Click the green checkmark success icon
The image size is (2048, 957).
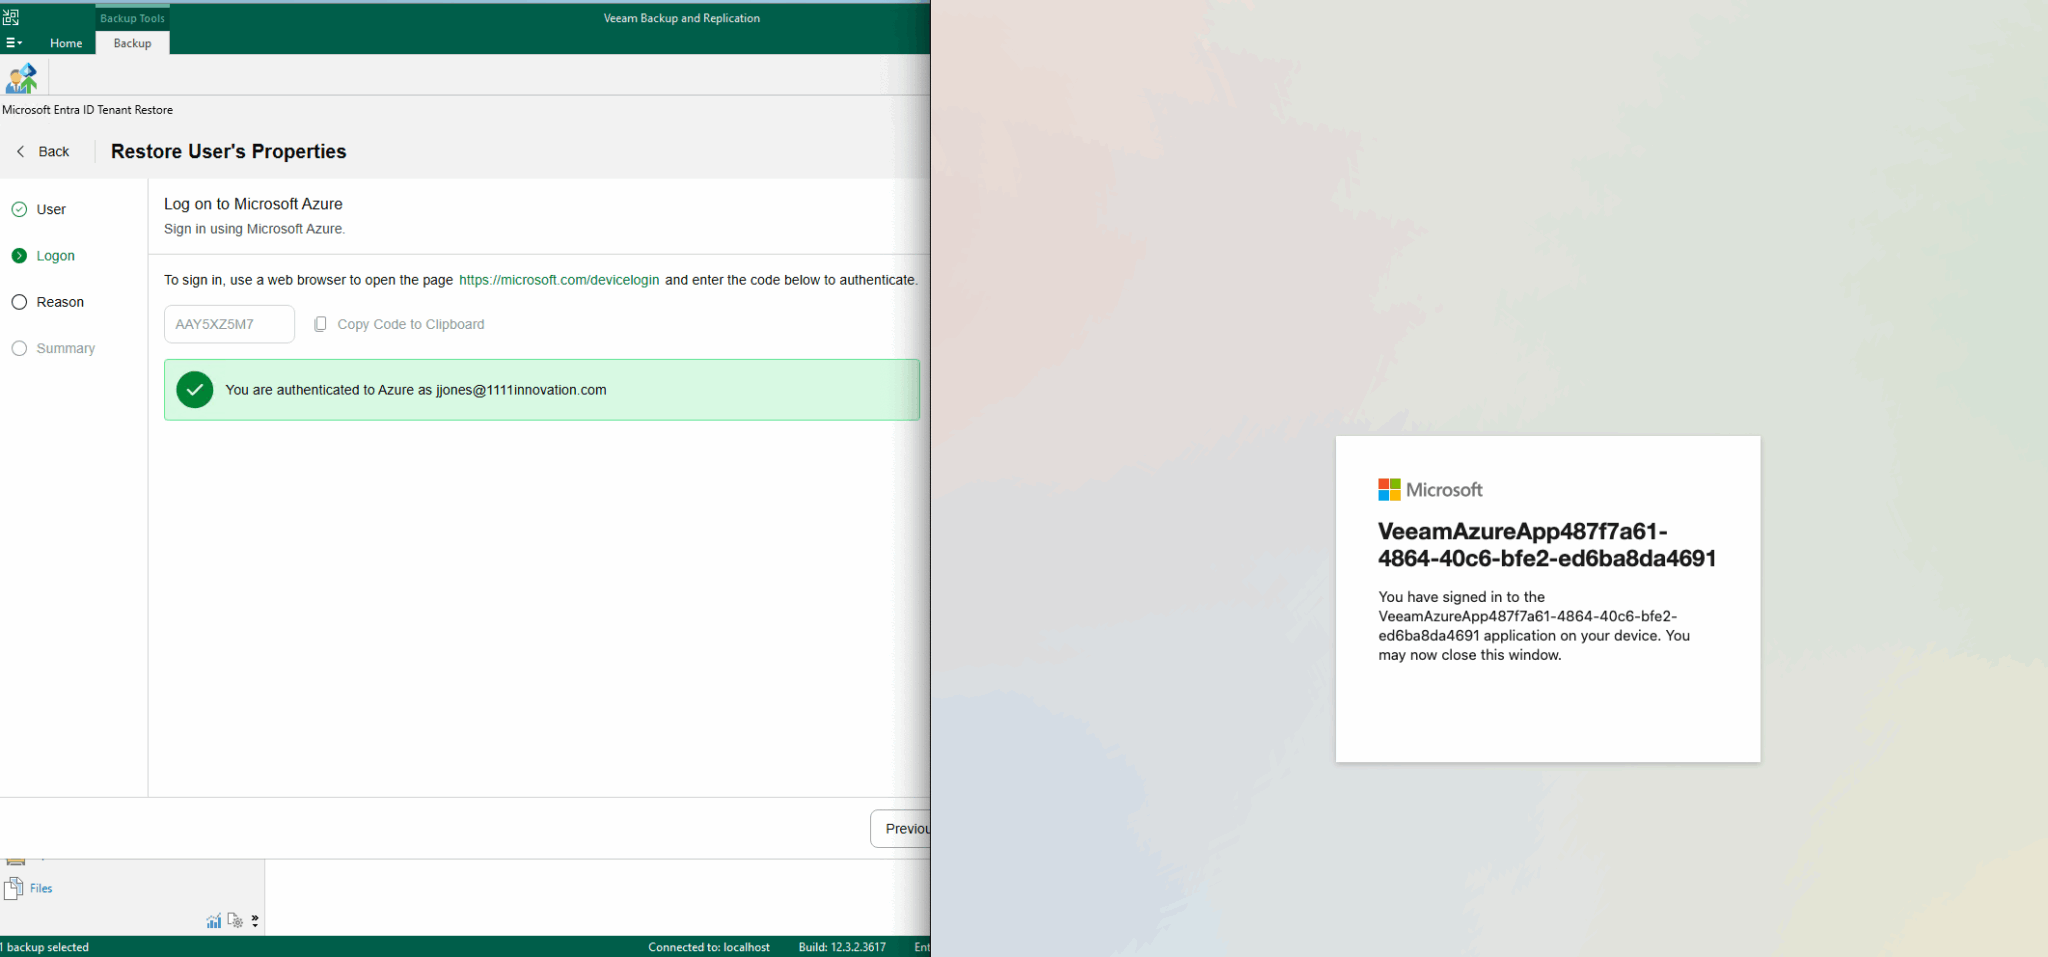tap(195, 390)
